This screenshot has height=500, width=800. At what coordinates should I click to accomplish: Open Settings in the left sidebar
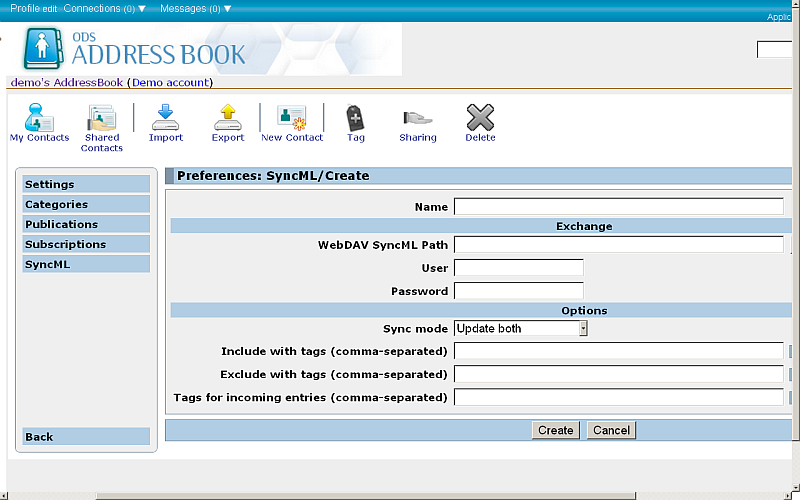click(x=86, y=184)
